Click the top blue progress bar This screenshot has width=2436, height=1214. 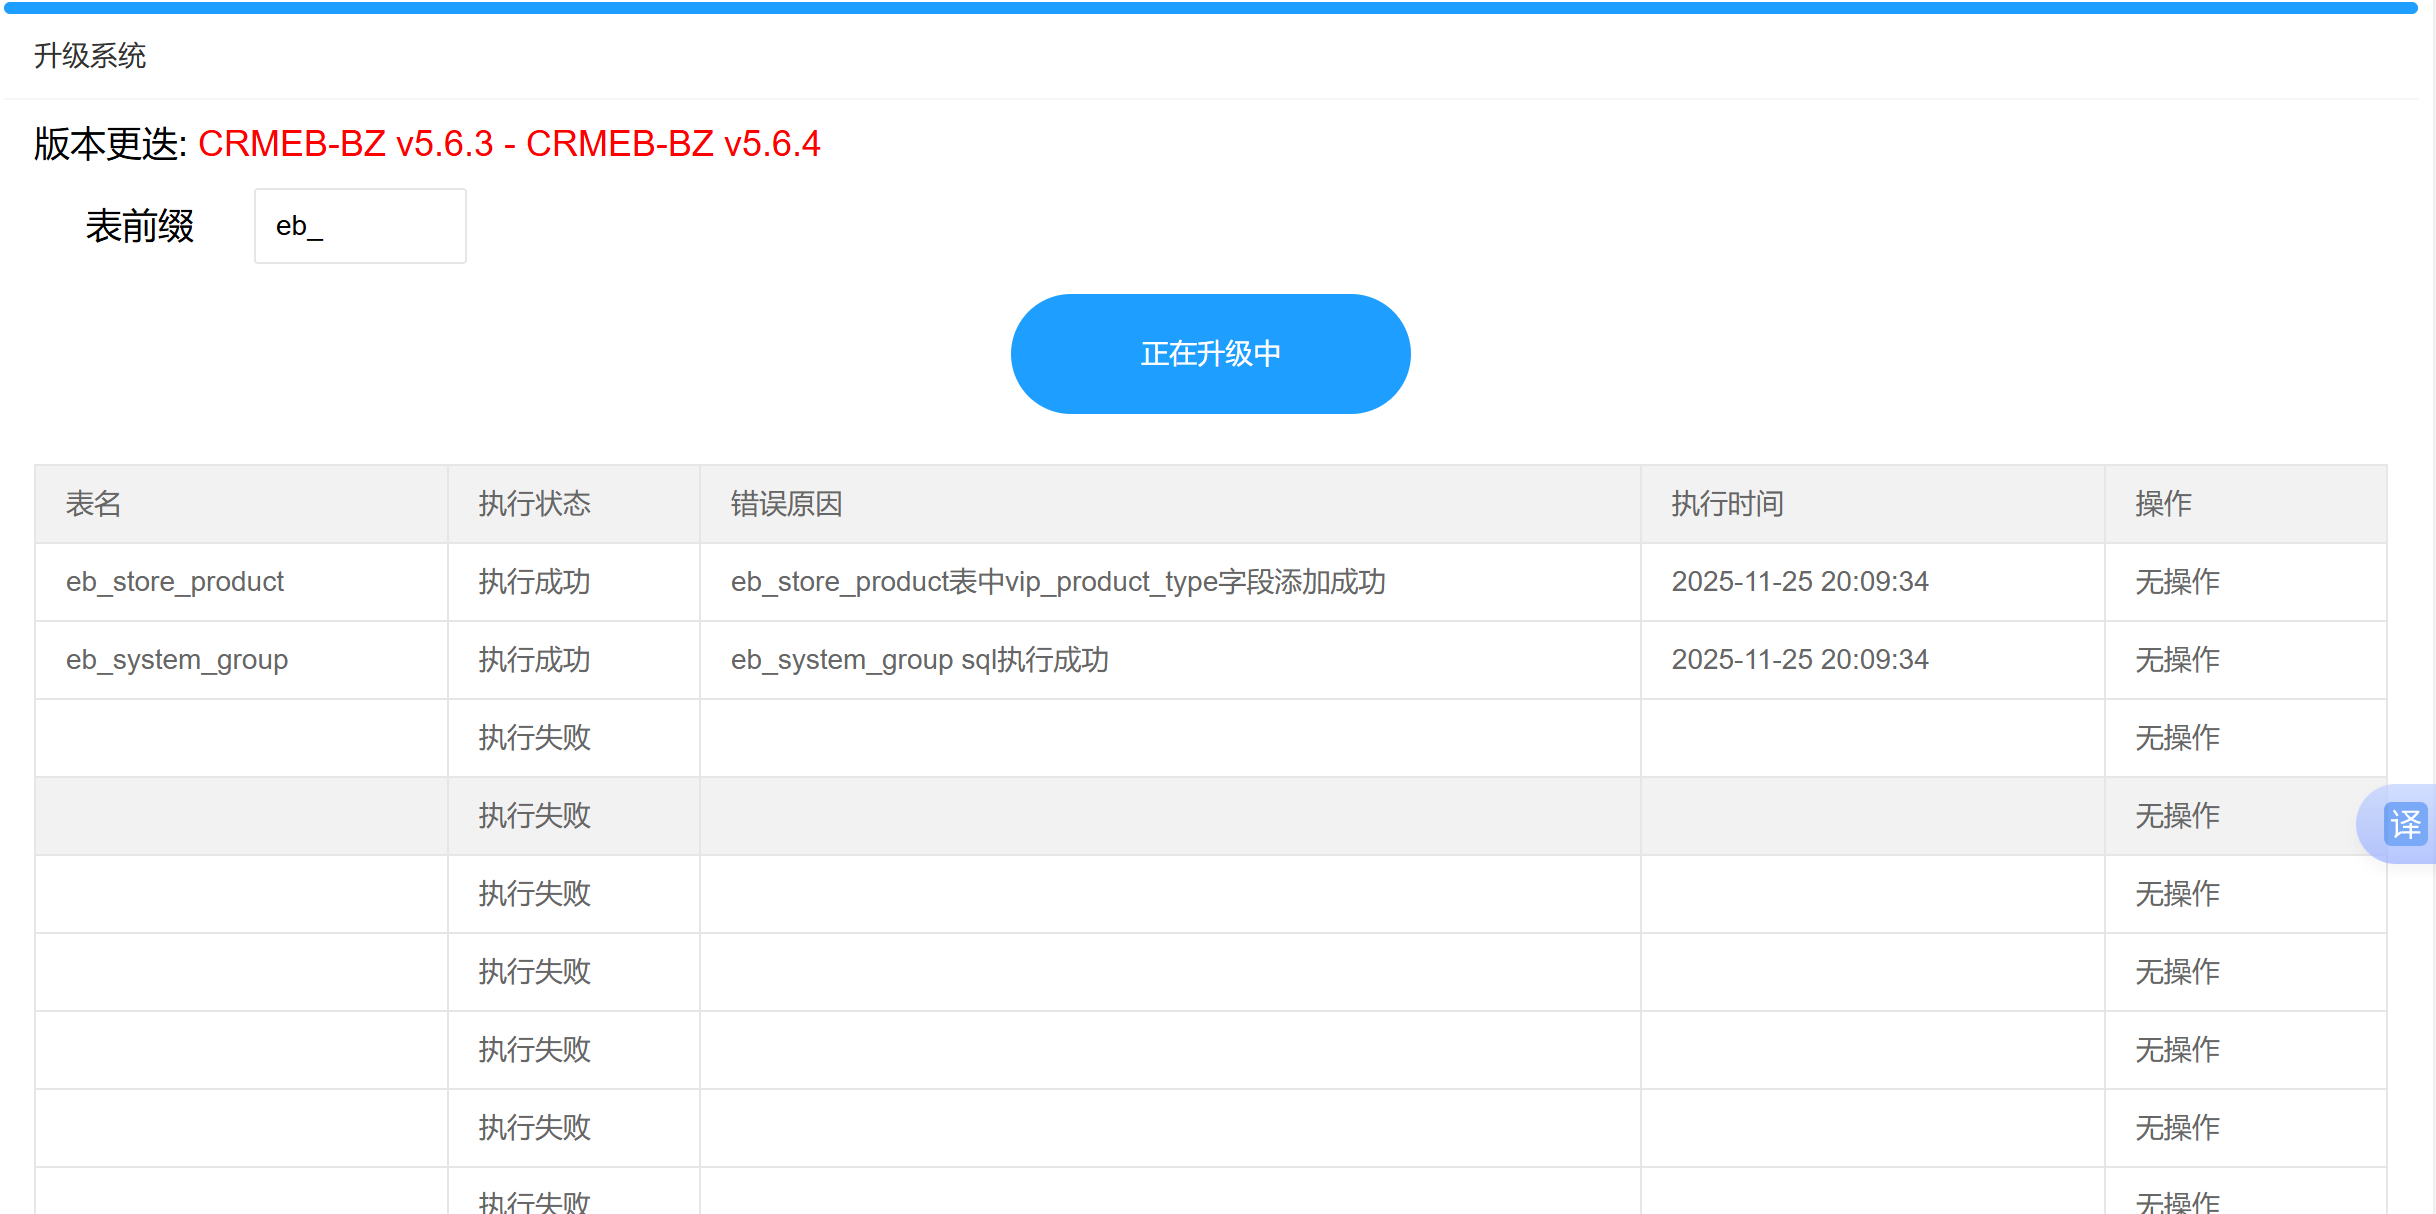click(x=1210, y=8)
